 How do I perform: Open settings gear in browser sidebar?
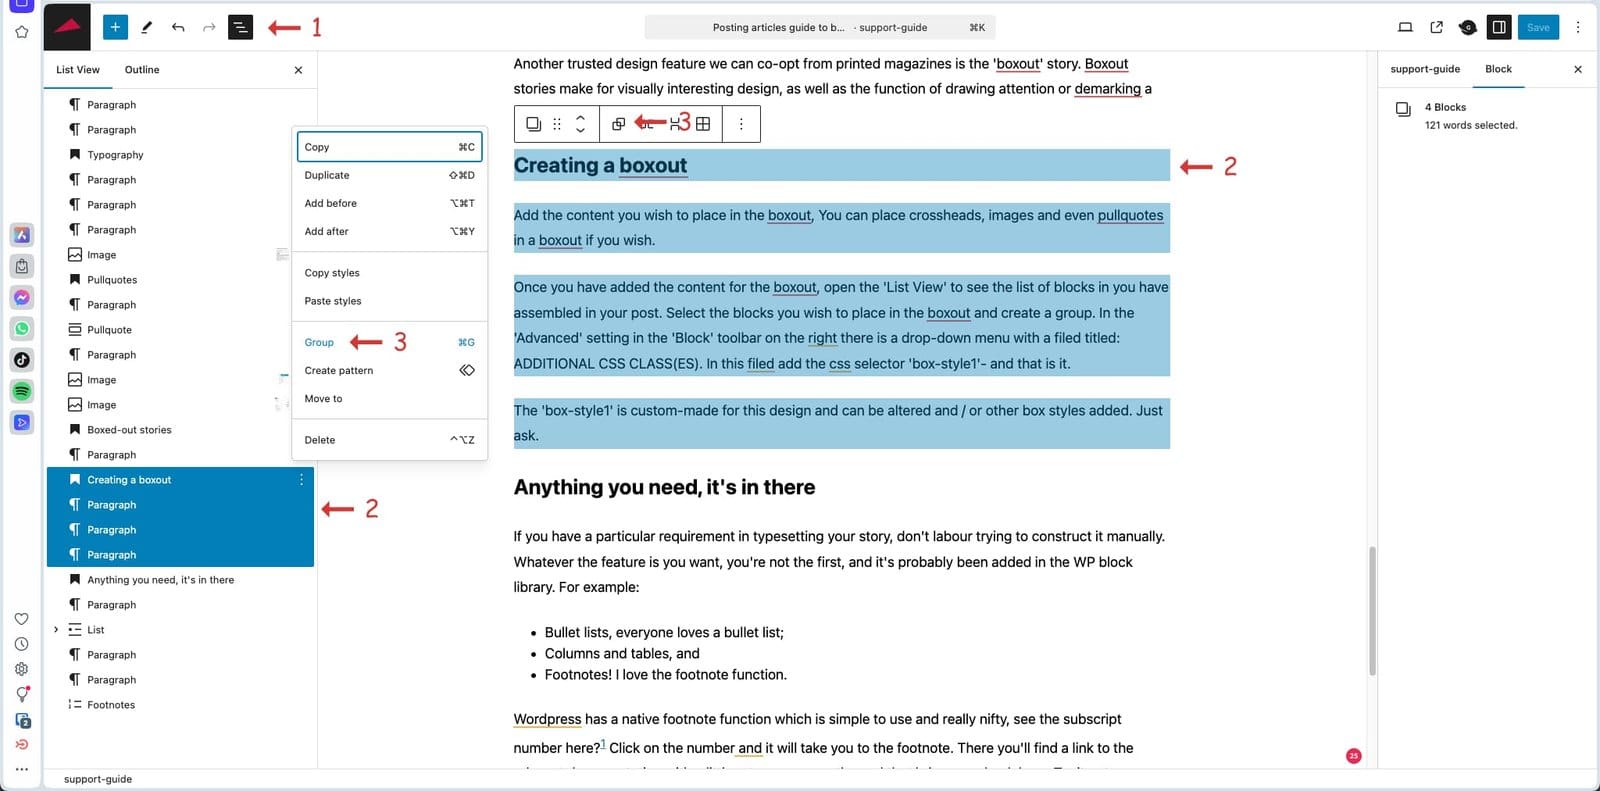click(21, 669)
